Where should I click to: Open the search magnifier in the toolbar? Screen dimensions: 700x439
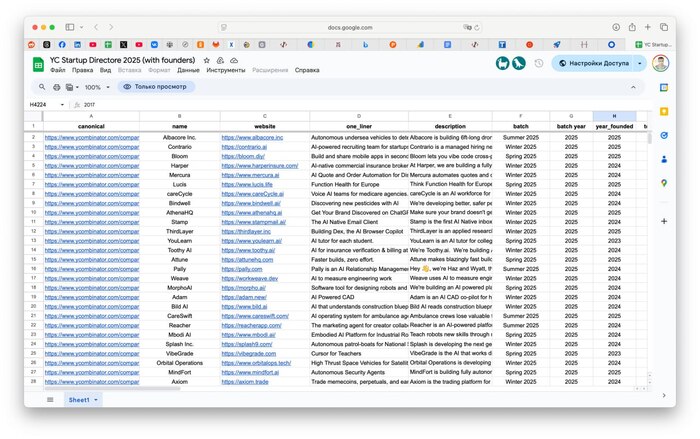(42, 87)
